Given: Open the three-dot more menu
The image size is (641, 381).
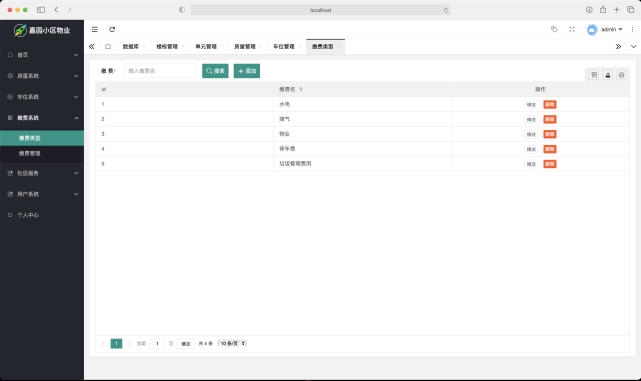Looking at the screenshot, I should click(x=632, y=29).
